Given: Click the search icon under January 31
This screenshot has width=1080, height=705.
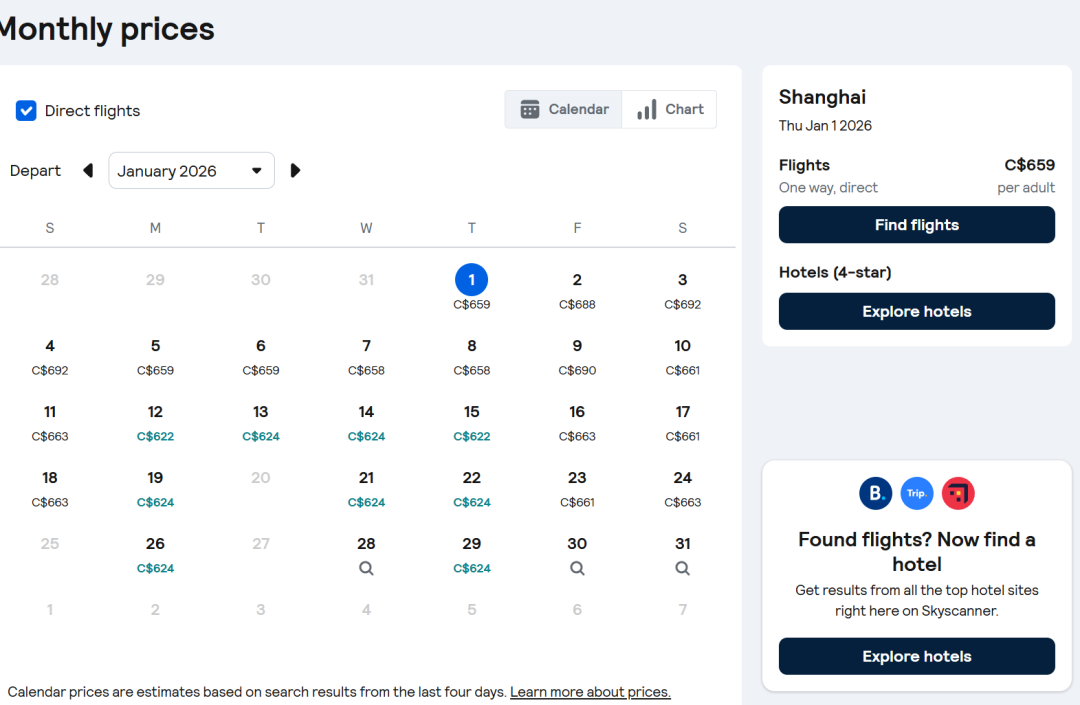Looking at the screenshot, I should point(682,568).
